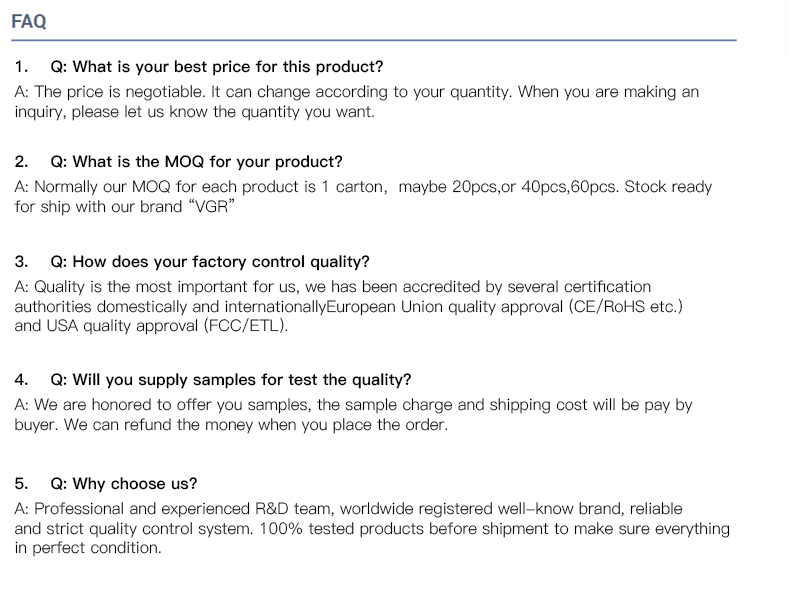Click the number 3 list marker
Screen dimensions: 790x591
(x=21, y=261)
